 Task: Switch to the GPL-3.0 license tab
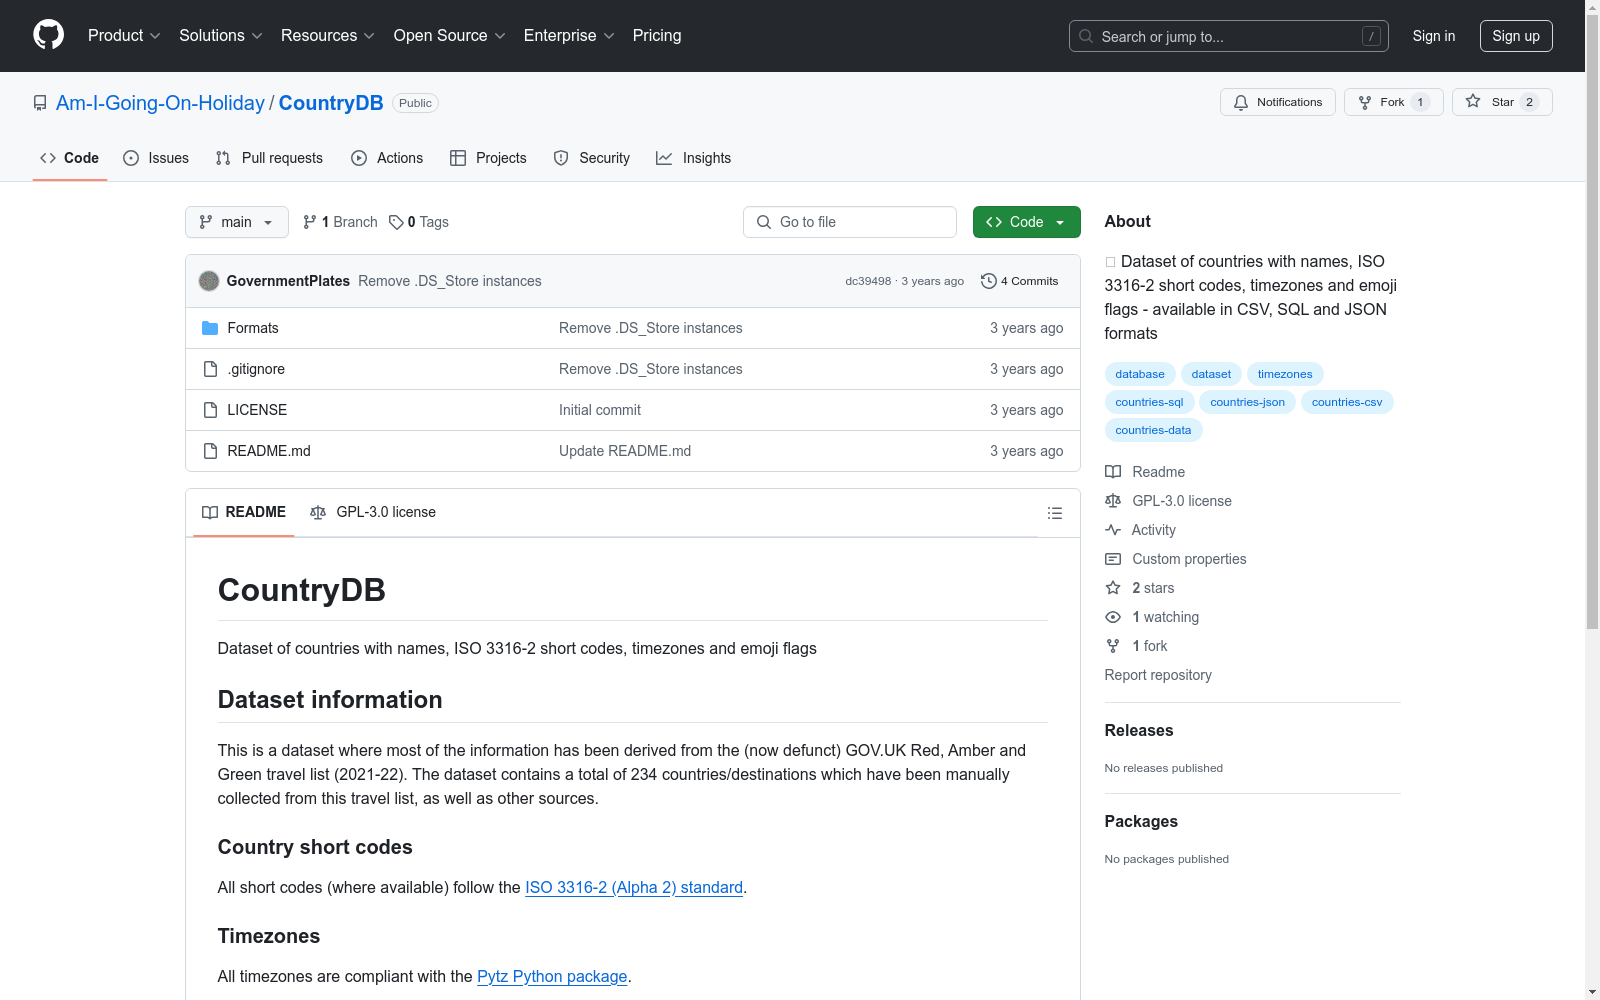pos(373,512)
